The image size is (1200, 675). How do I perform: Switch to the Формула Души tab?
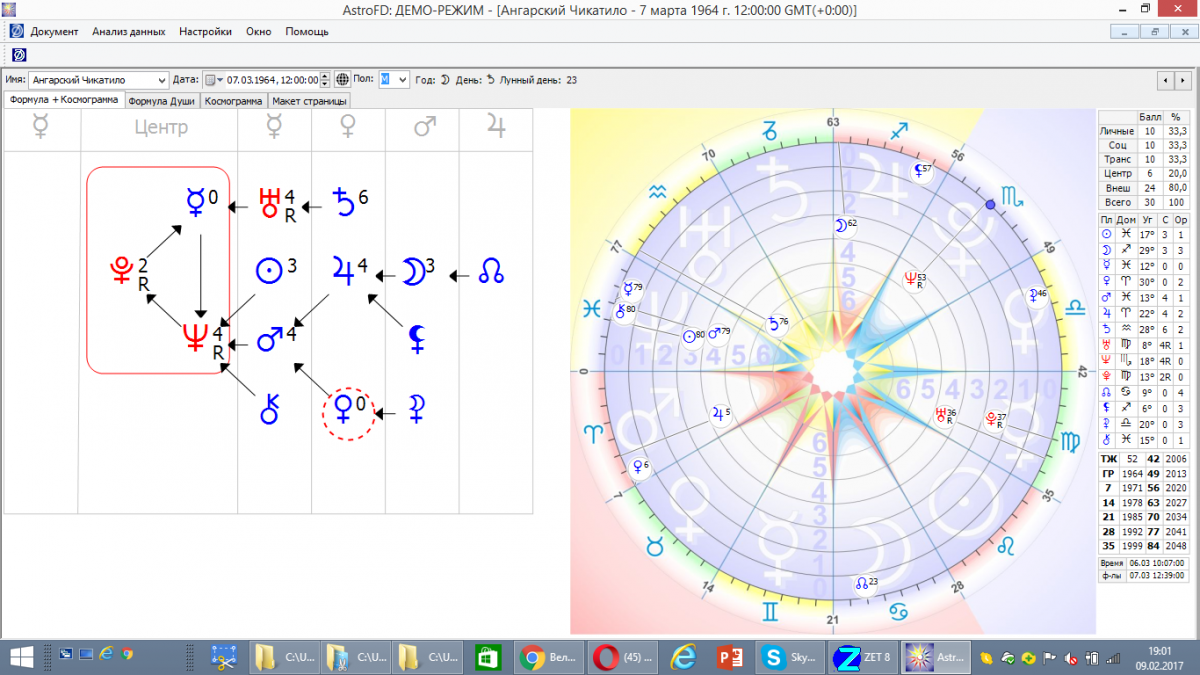point(162,101)
